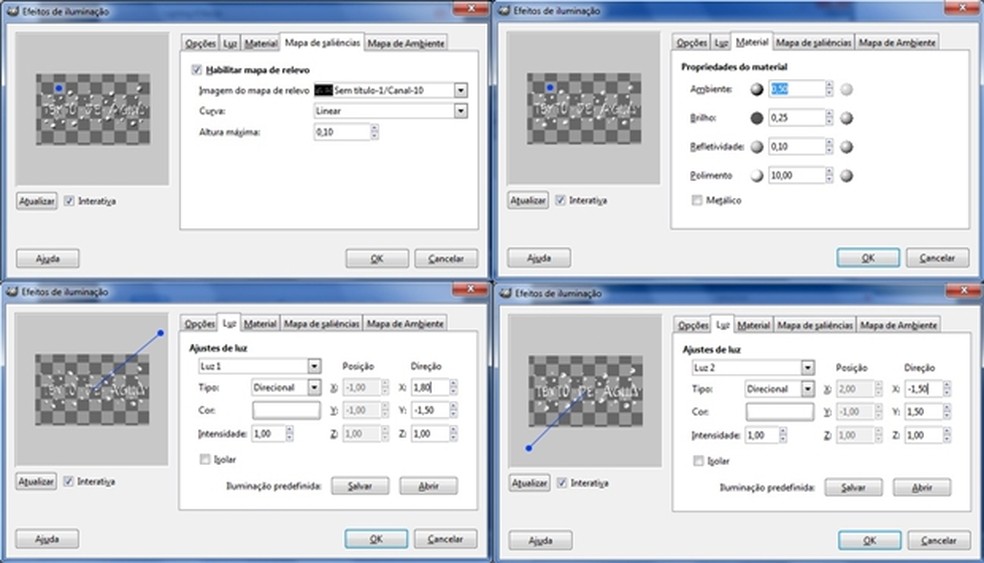
Task: Toggle Isolar checkbox in Luz 2 window
Action: 698,461
